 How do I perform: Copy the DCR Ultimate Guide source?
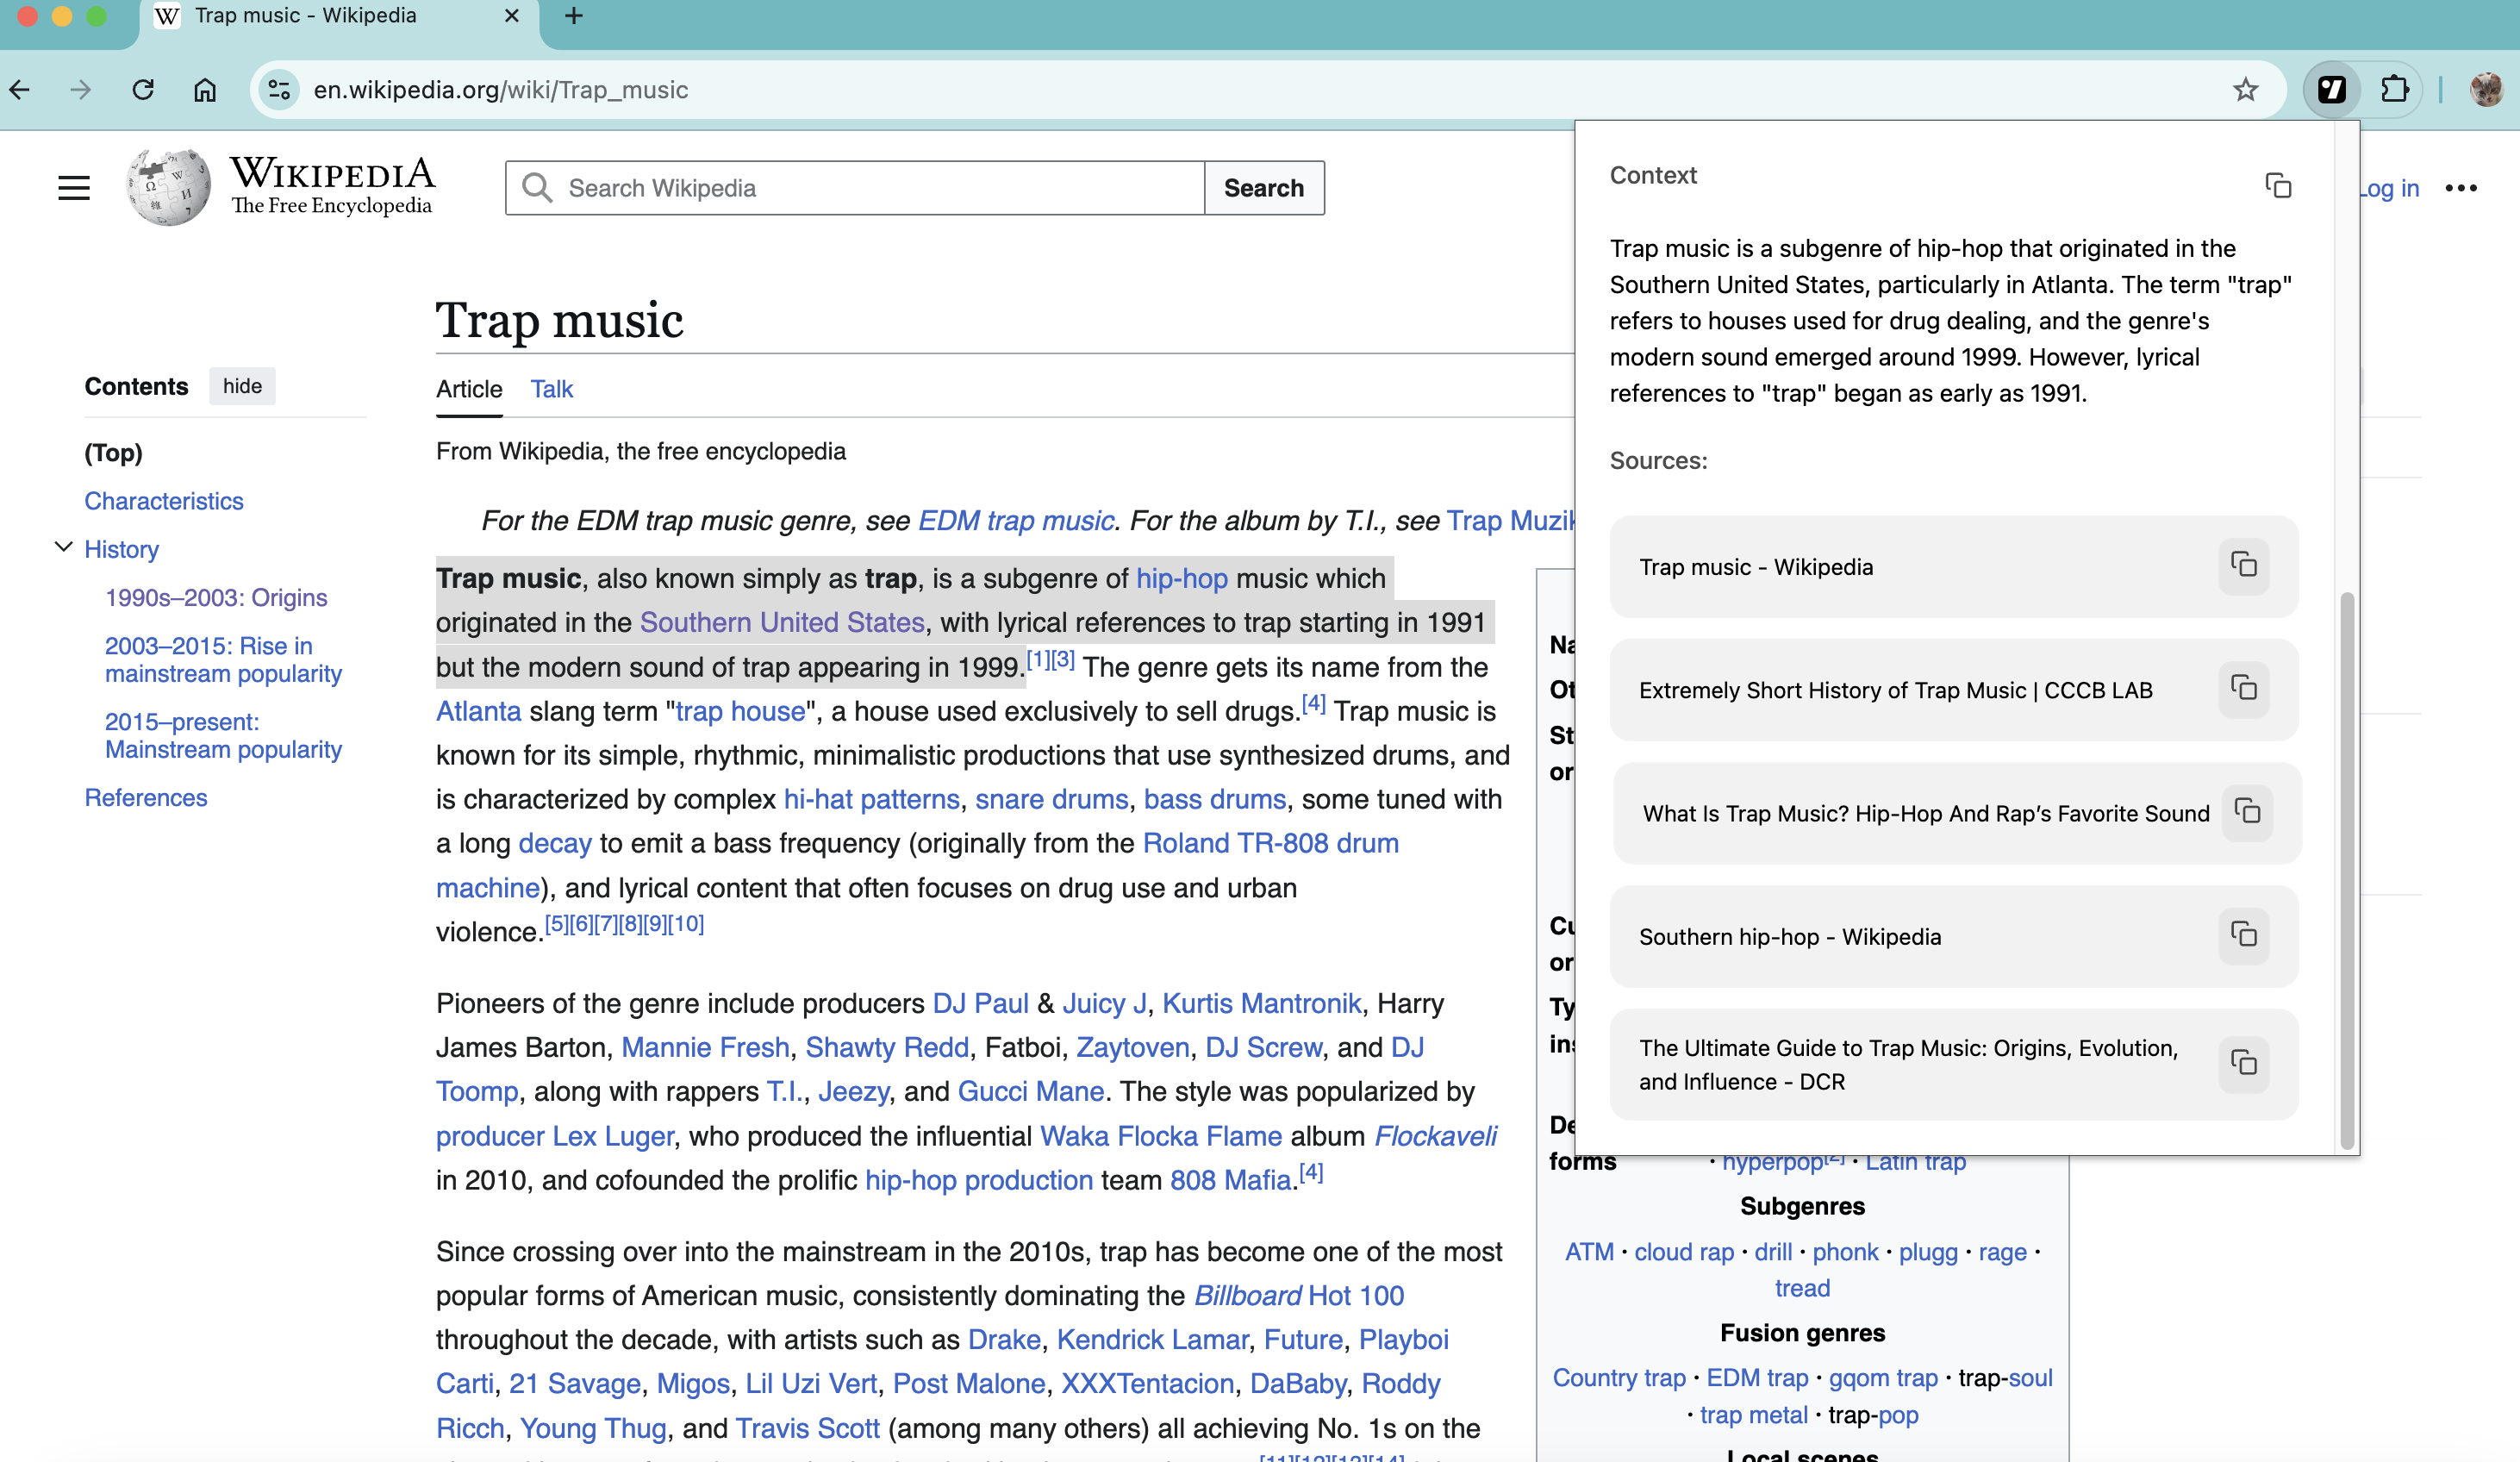2243,1062
